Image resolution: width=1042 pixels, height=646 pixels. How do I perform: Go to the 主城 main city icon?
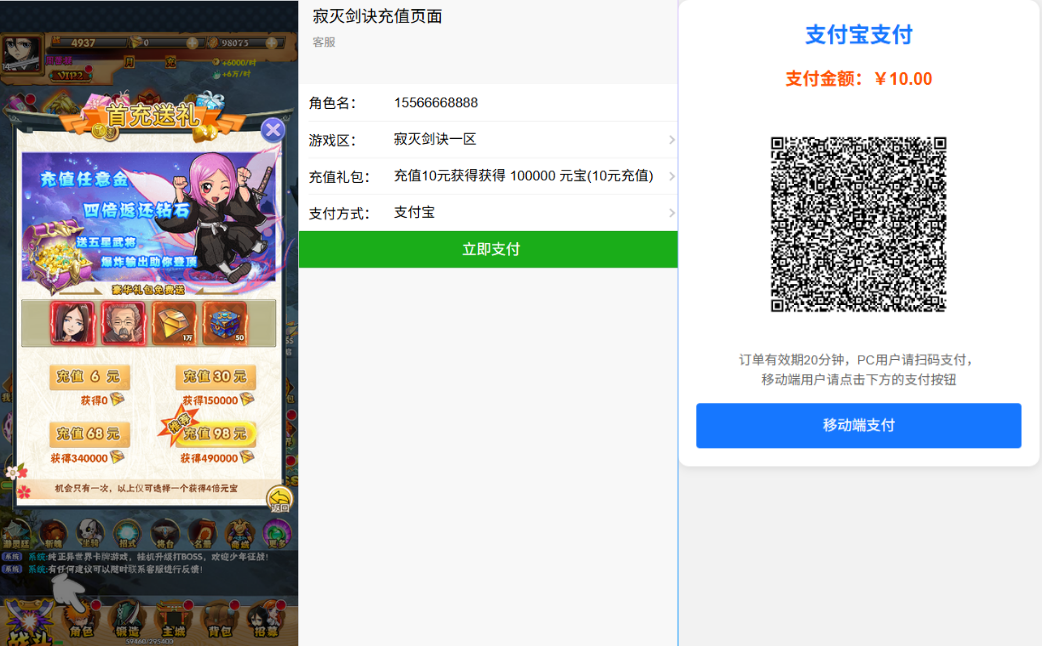pos(173,619)
